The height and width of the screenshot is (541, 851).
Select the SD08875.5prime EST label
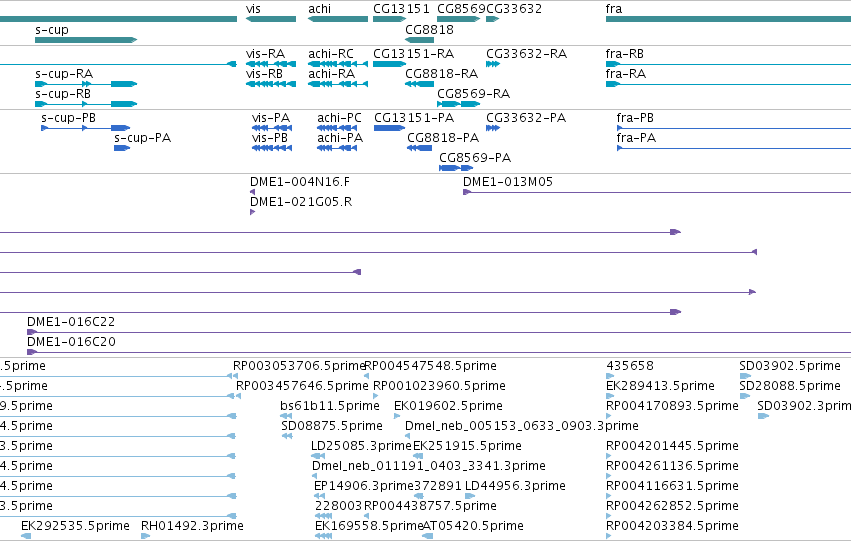pyautogui.click(x=332, y=426)
